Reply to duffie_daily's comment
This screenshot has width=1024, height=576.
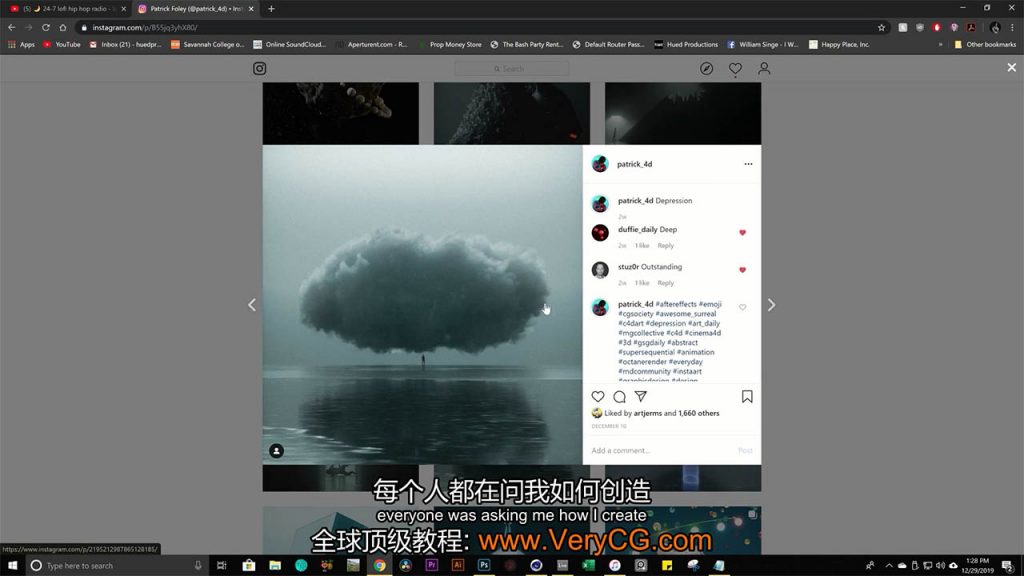point(665,246)
